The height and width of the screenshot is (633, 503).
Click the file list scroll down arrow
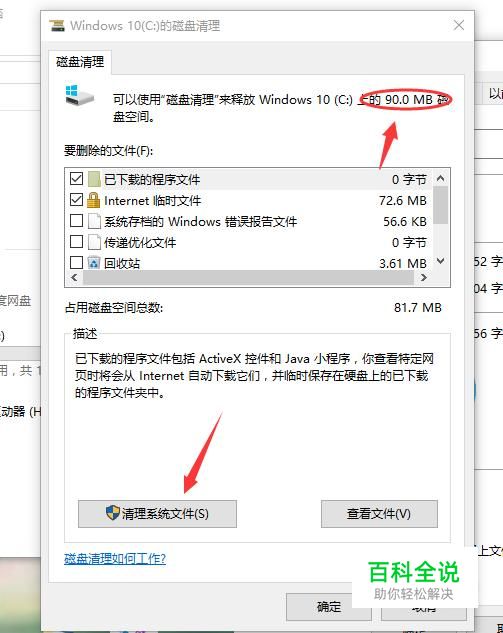point(441,261)
